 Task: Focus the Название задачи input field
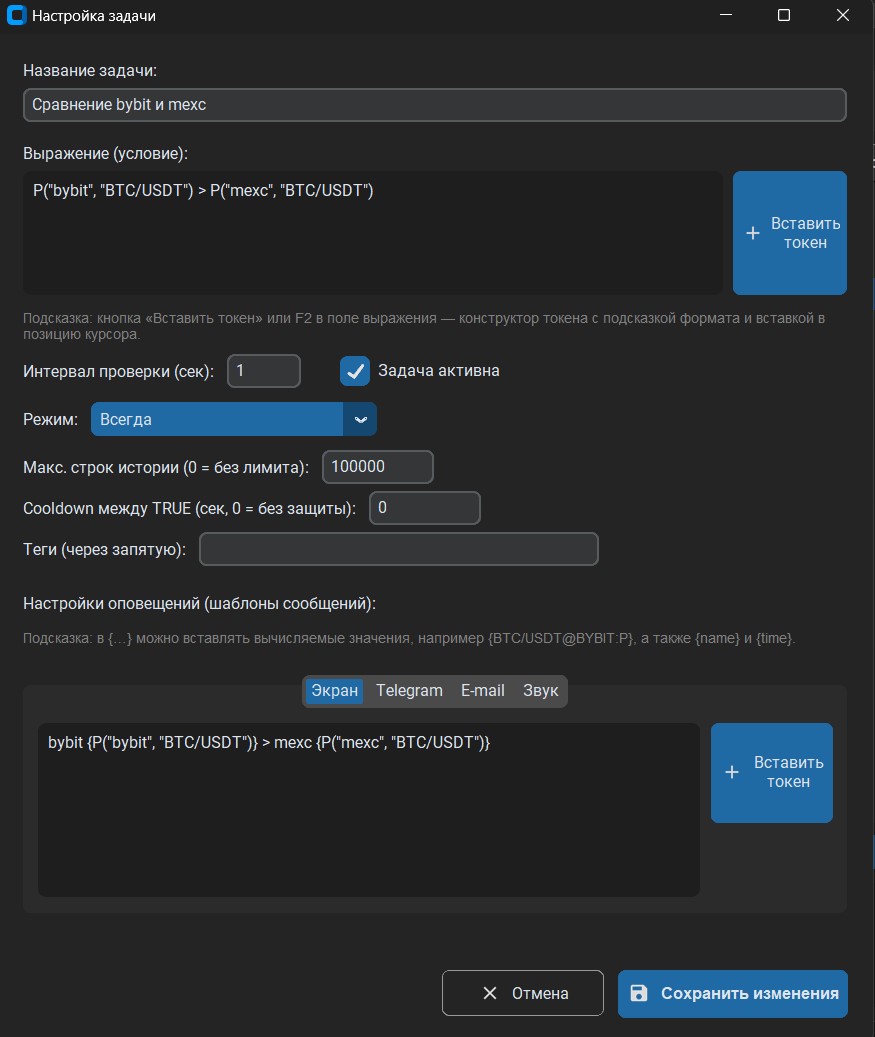435,105
